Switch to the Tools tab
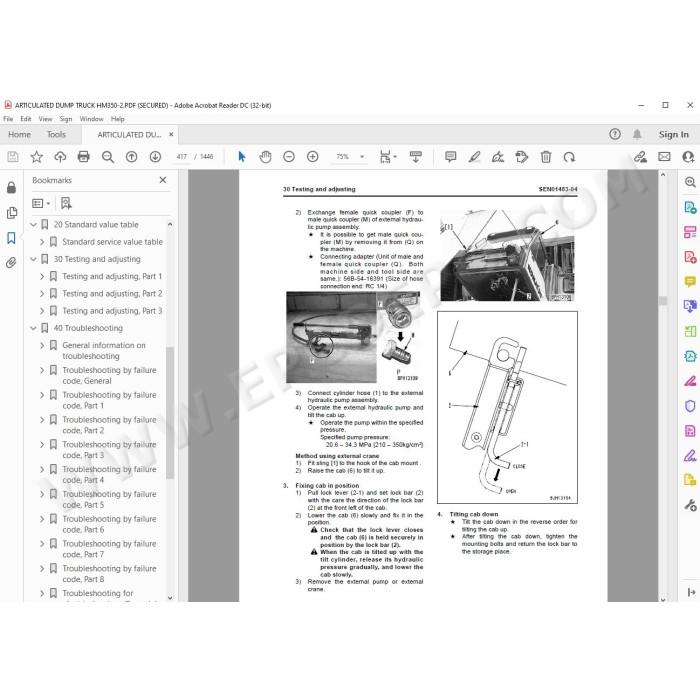700x700 pixels. click(x=56, y=134)
